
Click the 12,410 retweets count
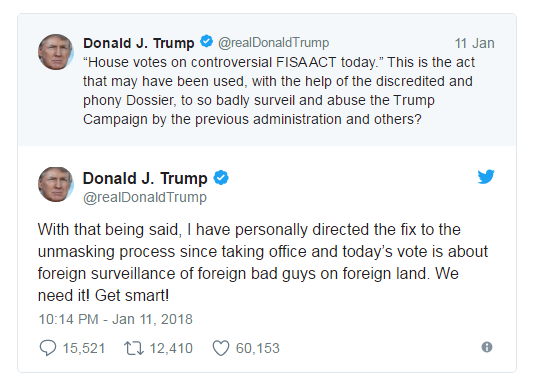pos(171,348)
